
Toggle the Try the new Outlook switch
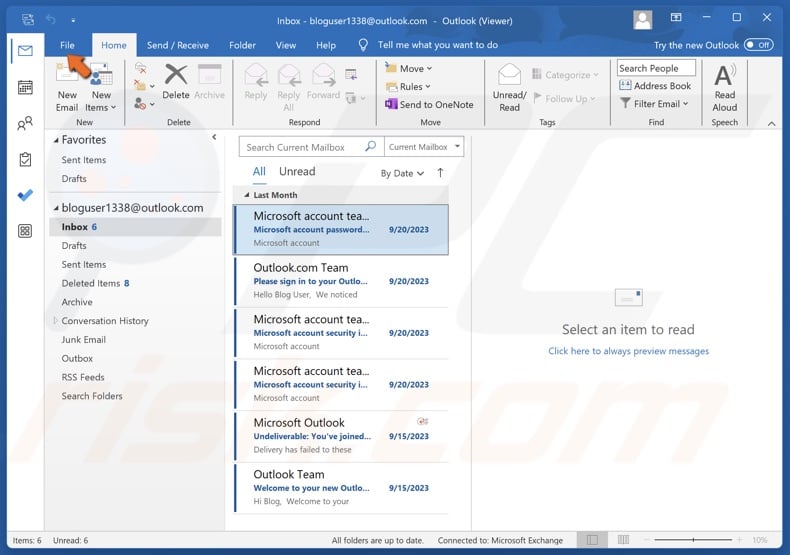coord(759,45)
